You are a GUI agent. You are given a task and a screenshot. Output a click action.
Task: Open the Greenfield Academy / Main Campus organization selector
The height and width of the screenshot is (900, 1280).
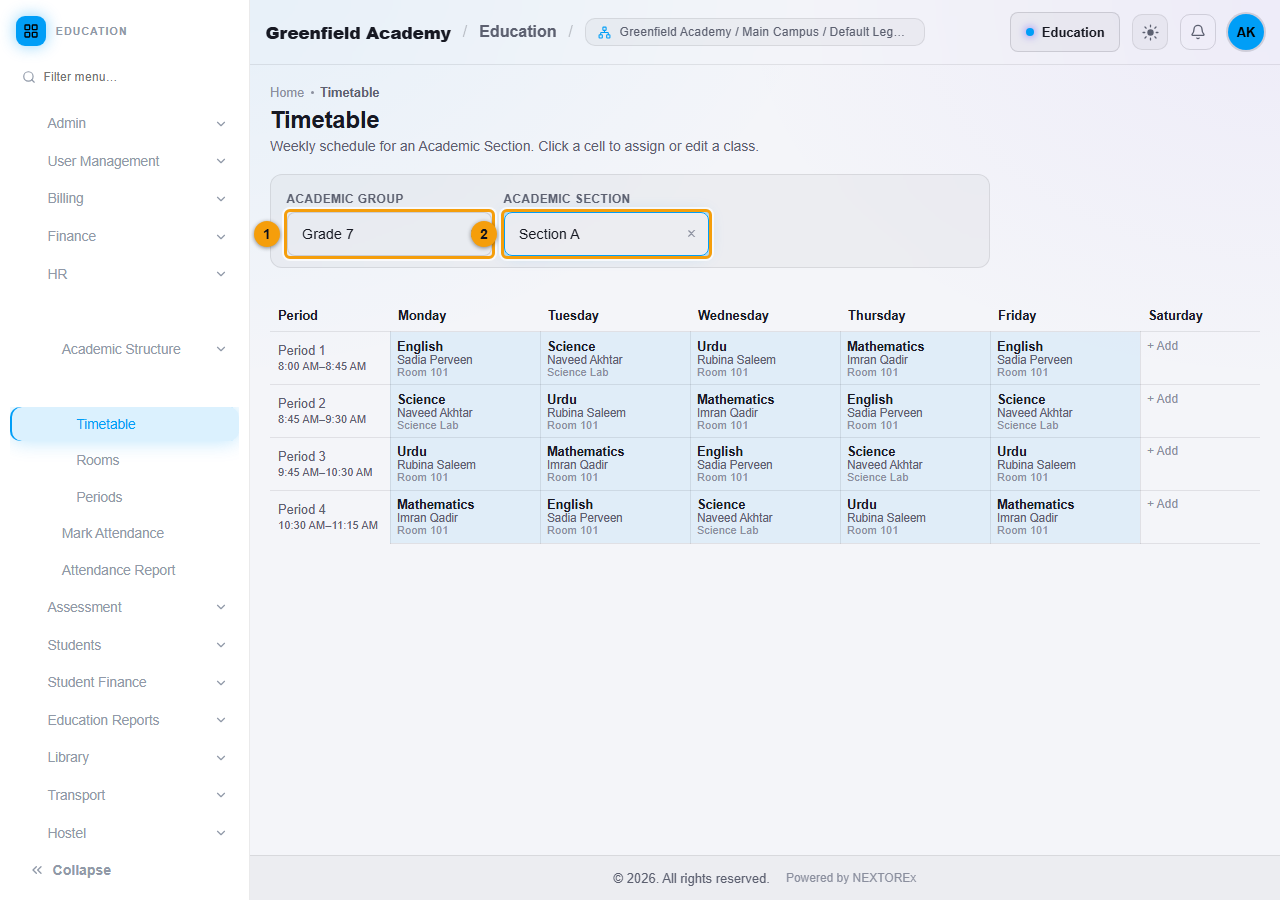(x=755, y=32)
